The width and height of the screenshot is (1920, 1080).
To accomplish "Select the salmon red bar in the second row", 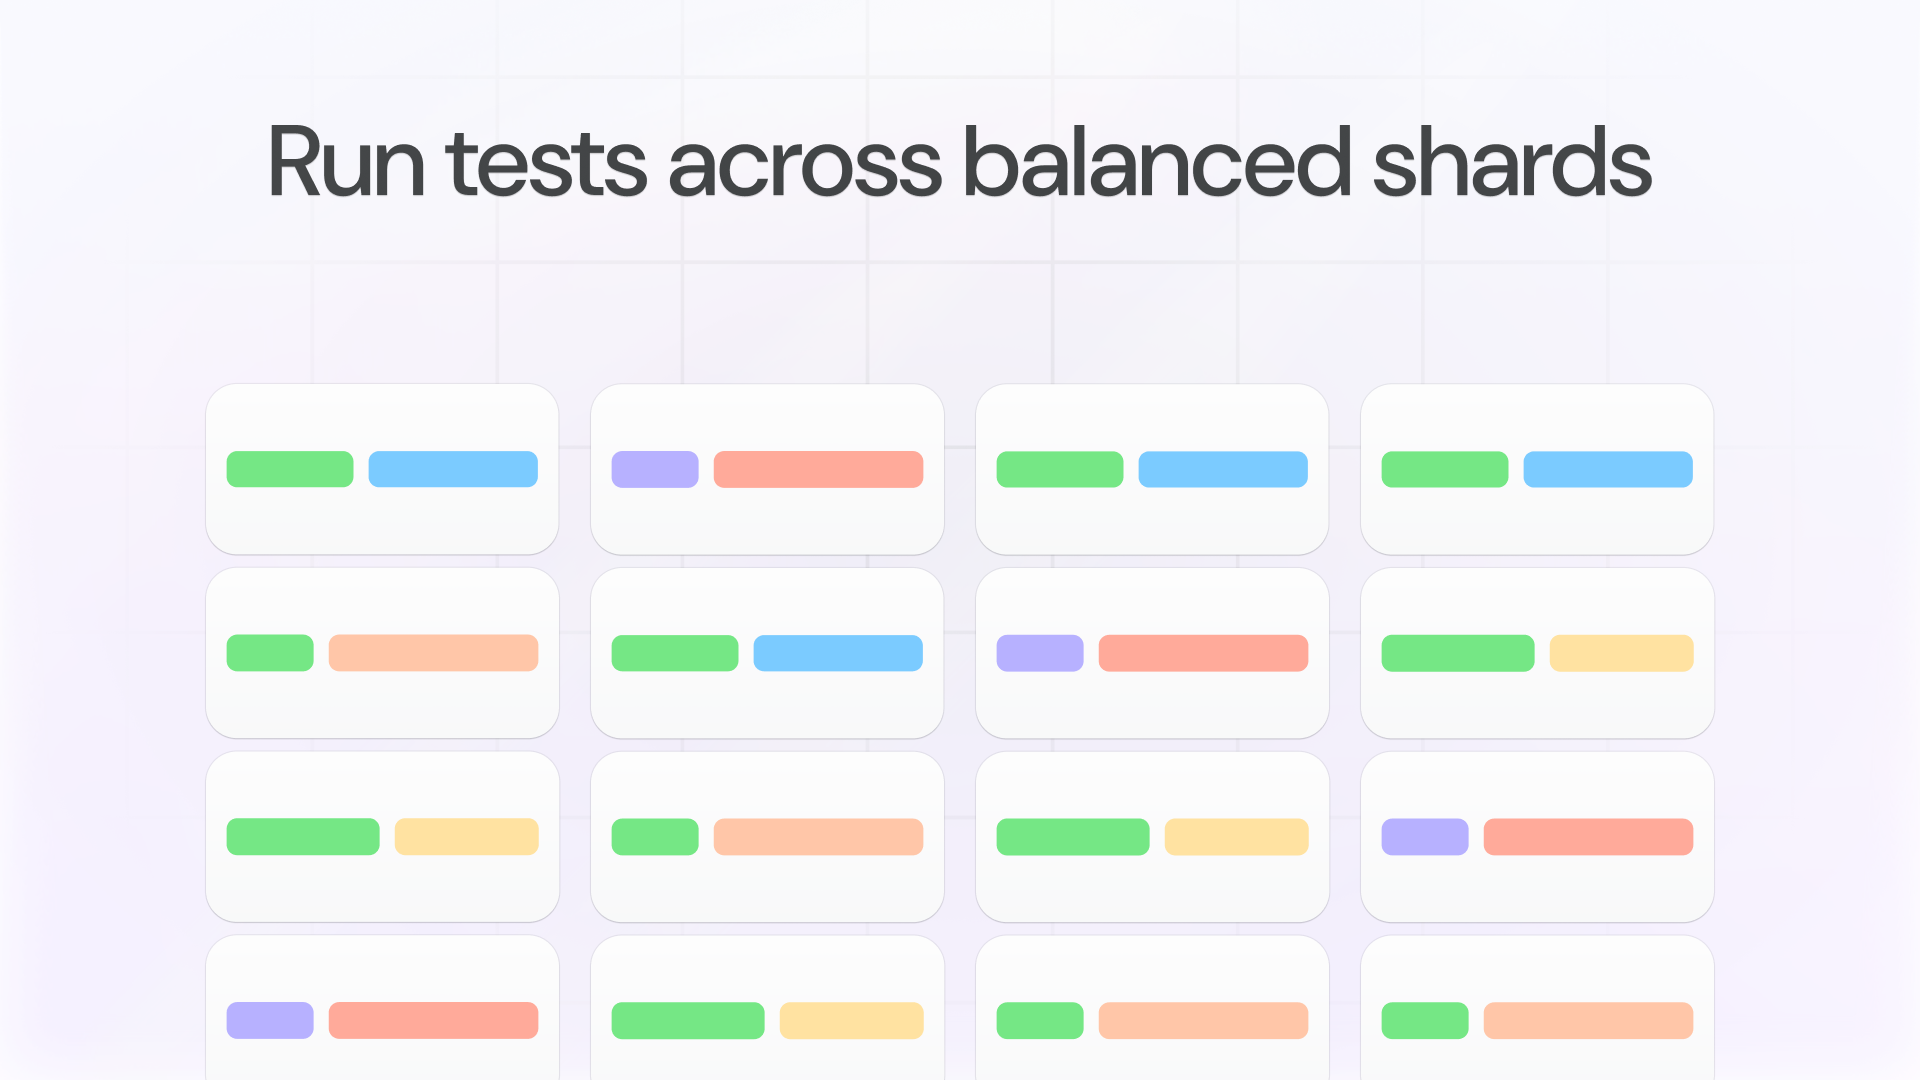I will coord(1203,653).
